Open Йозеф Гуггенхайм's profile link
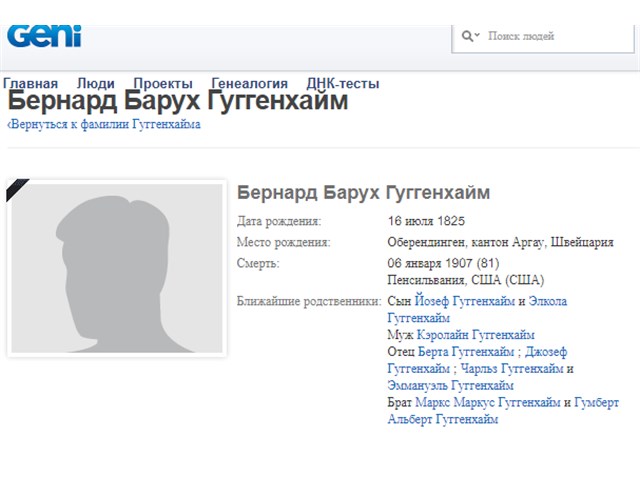The height and width of the screenshot is (480, 640). pos(465,301)
